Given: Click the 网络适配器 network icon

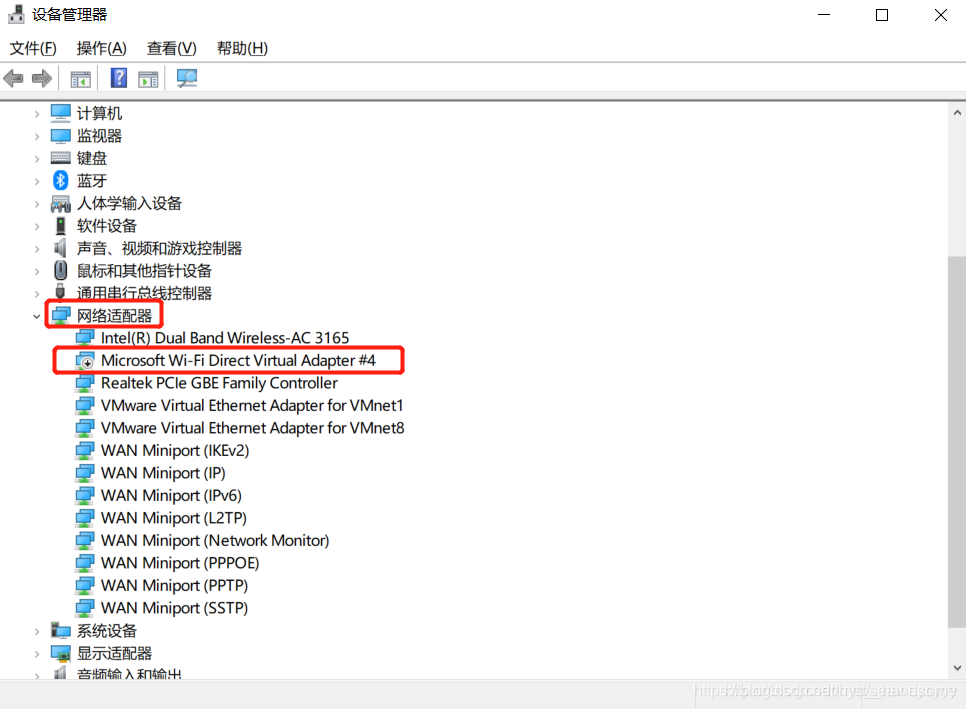Looking at the screenshot, I should click(60, 315).
